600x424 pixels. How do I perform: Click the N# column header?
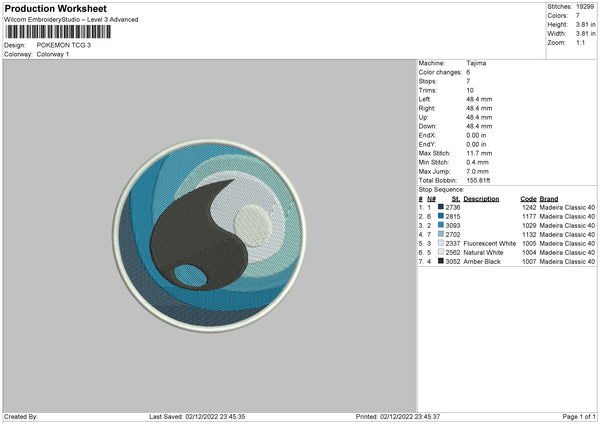point(431,199)
